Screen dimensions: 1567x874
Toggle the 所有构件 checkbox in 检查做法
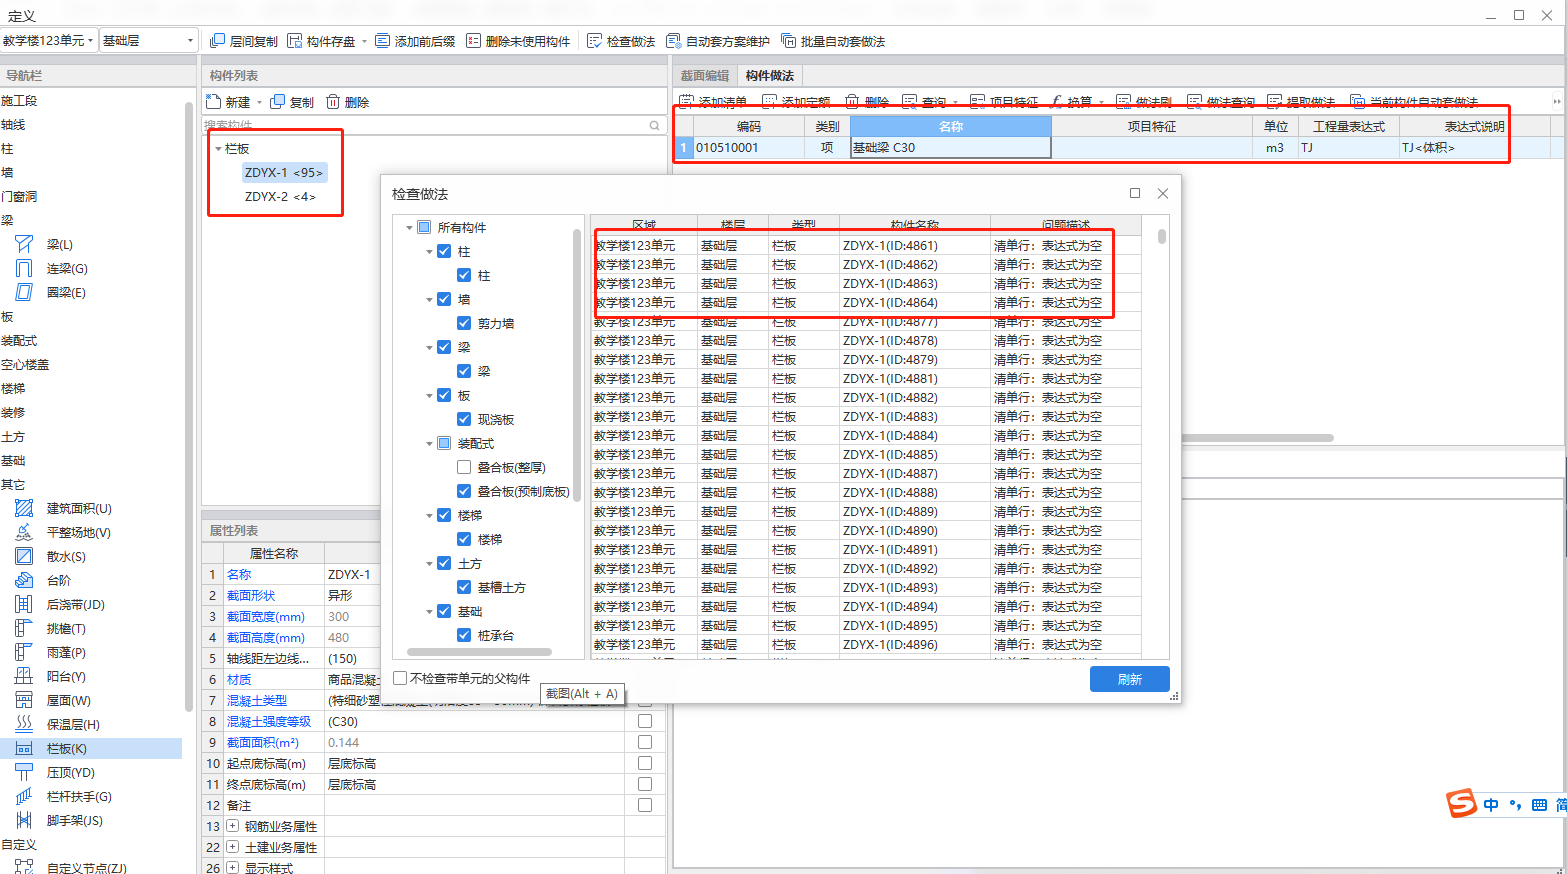(x=424, y=227)
